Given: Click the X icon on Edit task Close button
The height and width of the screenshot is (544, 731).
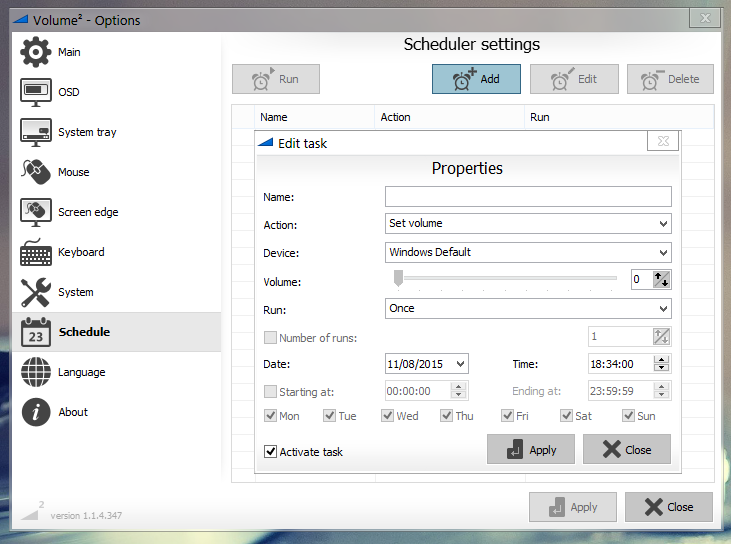Looking at the screenshot, I should pyautogui.click(x=611, y=449).
